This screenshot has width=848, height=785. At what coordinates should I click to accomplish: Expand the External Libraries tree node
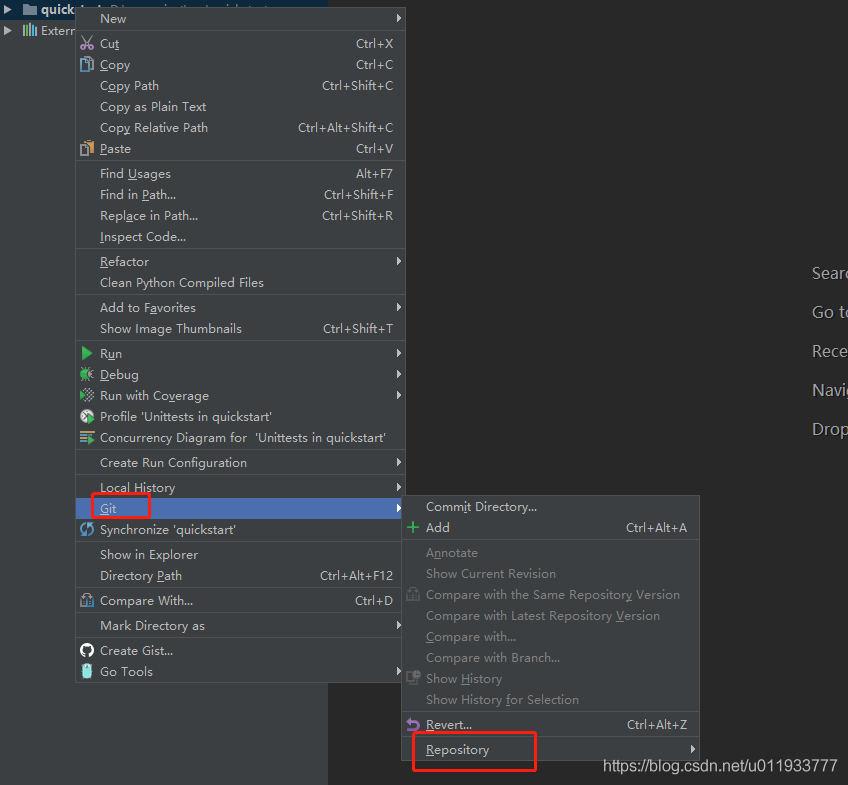pyautogui.click(x=8, y=30)
